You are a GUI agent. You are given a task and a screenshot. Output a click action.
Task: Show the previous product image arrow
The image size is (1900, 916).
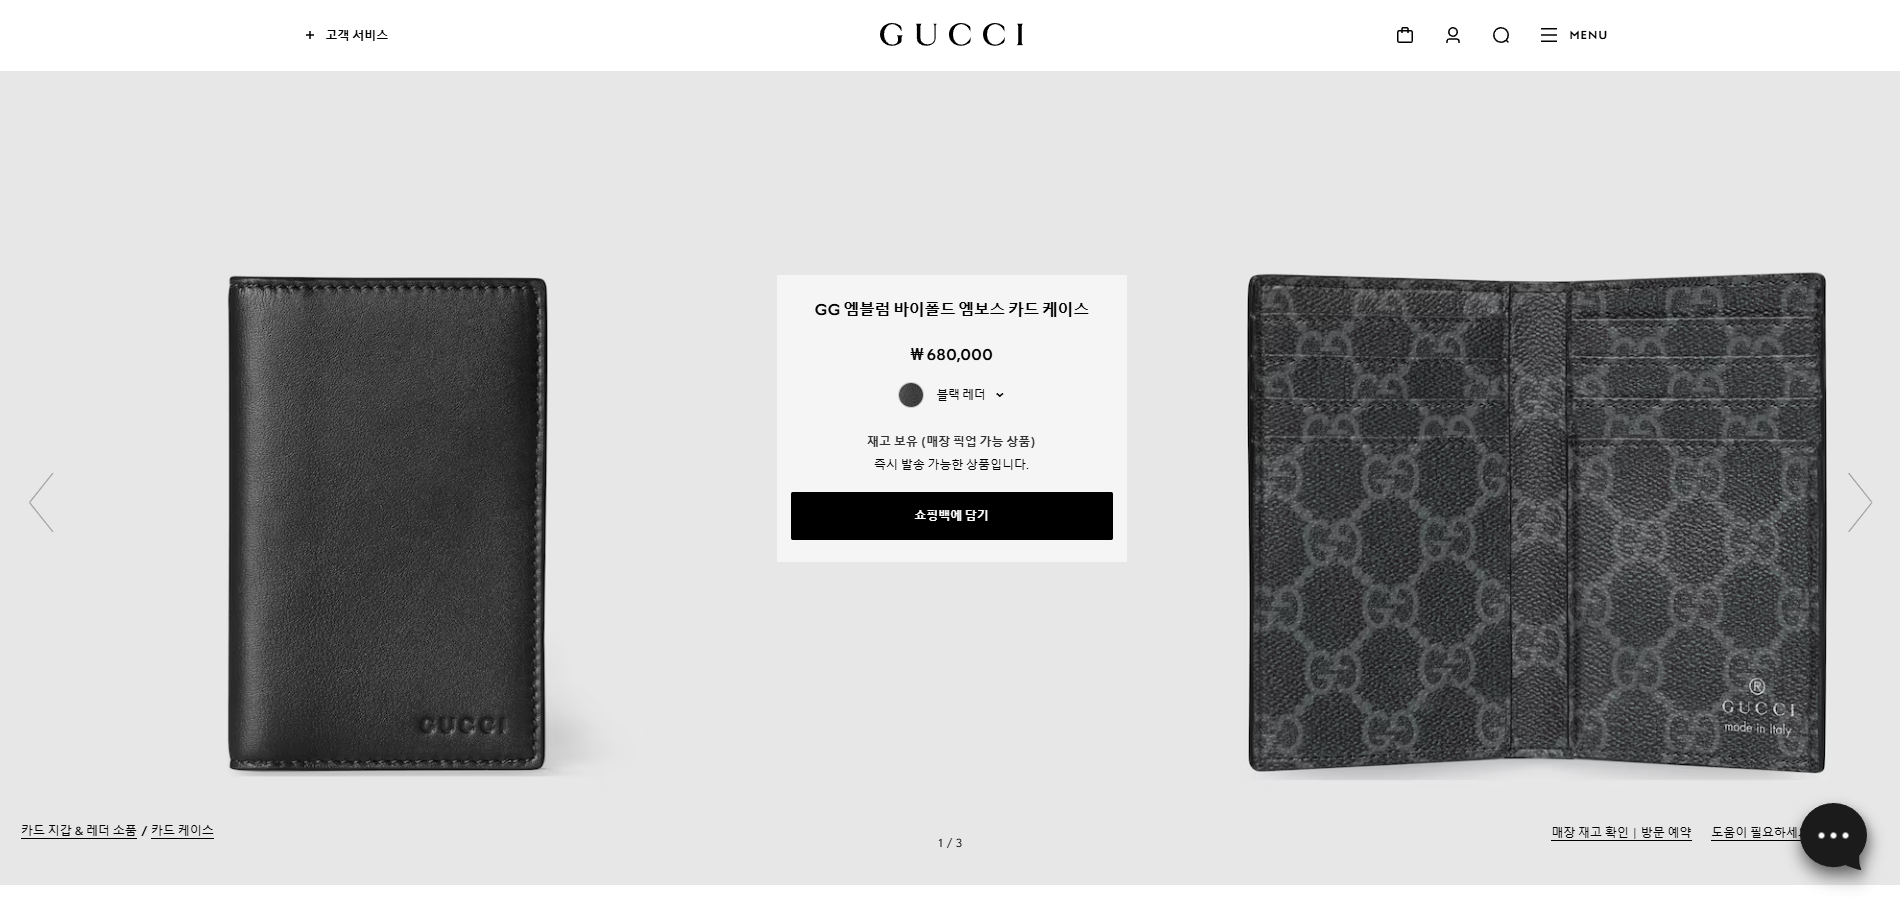click(41, 502)
